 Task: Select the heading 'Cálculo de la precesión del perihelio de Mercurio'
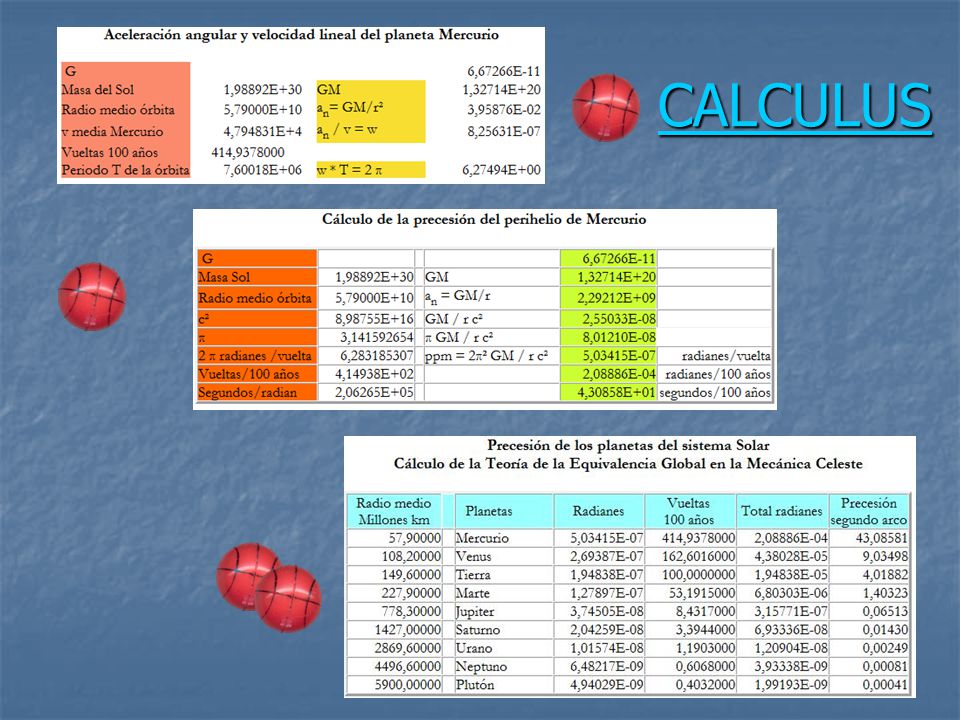click(x=484, y=219)
